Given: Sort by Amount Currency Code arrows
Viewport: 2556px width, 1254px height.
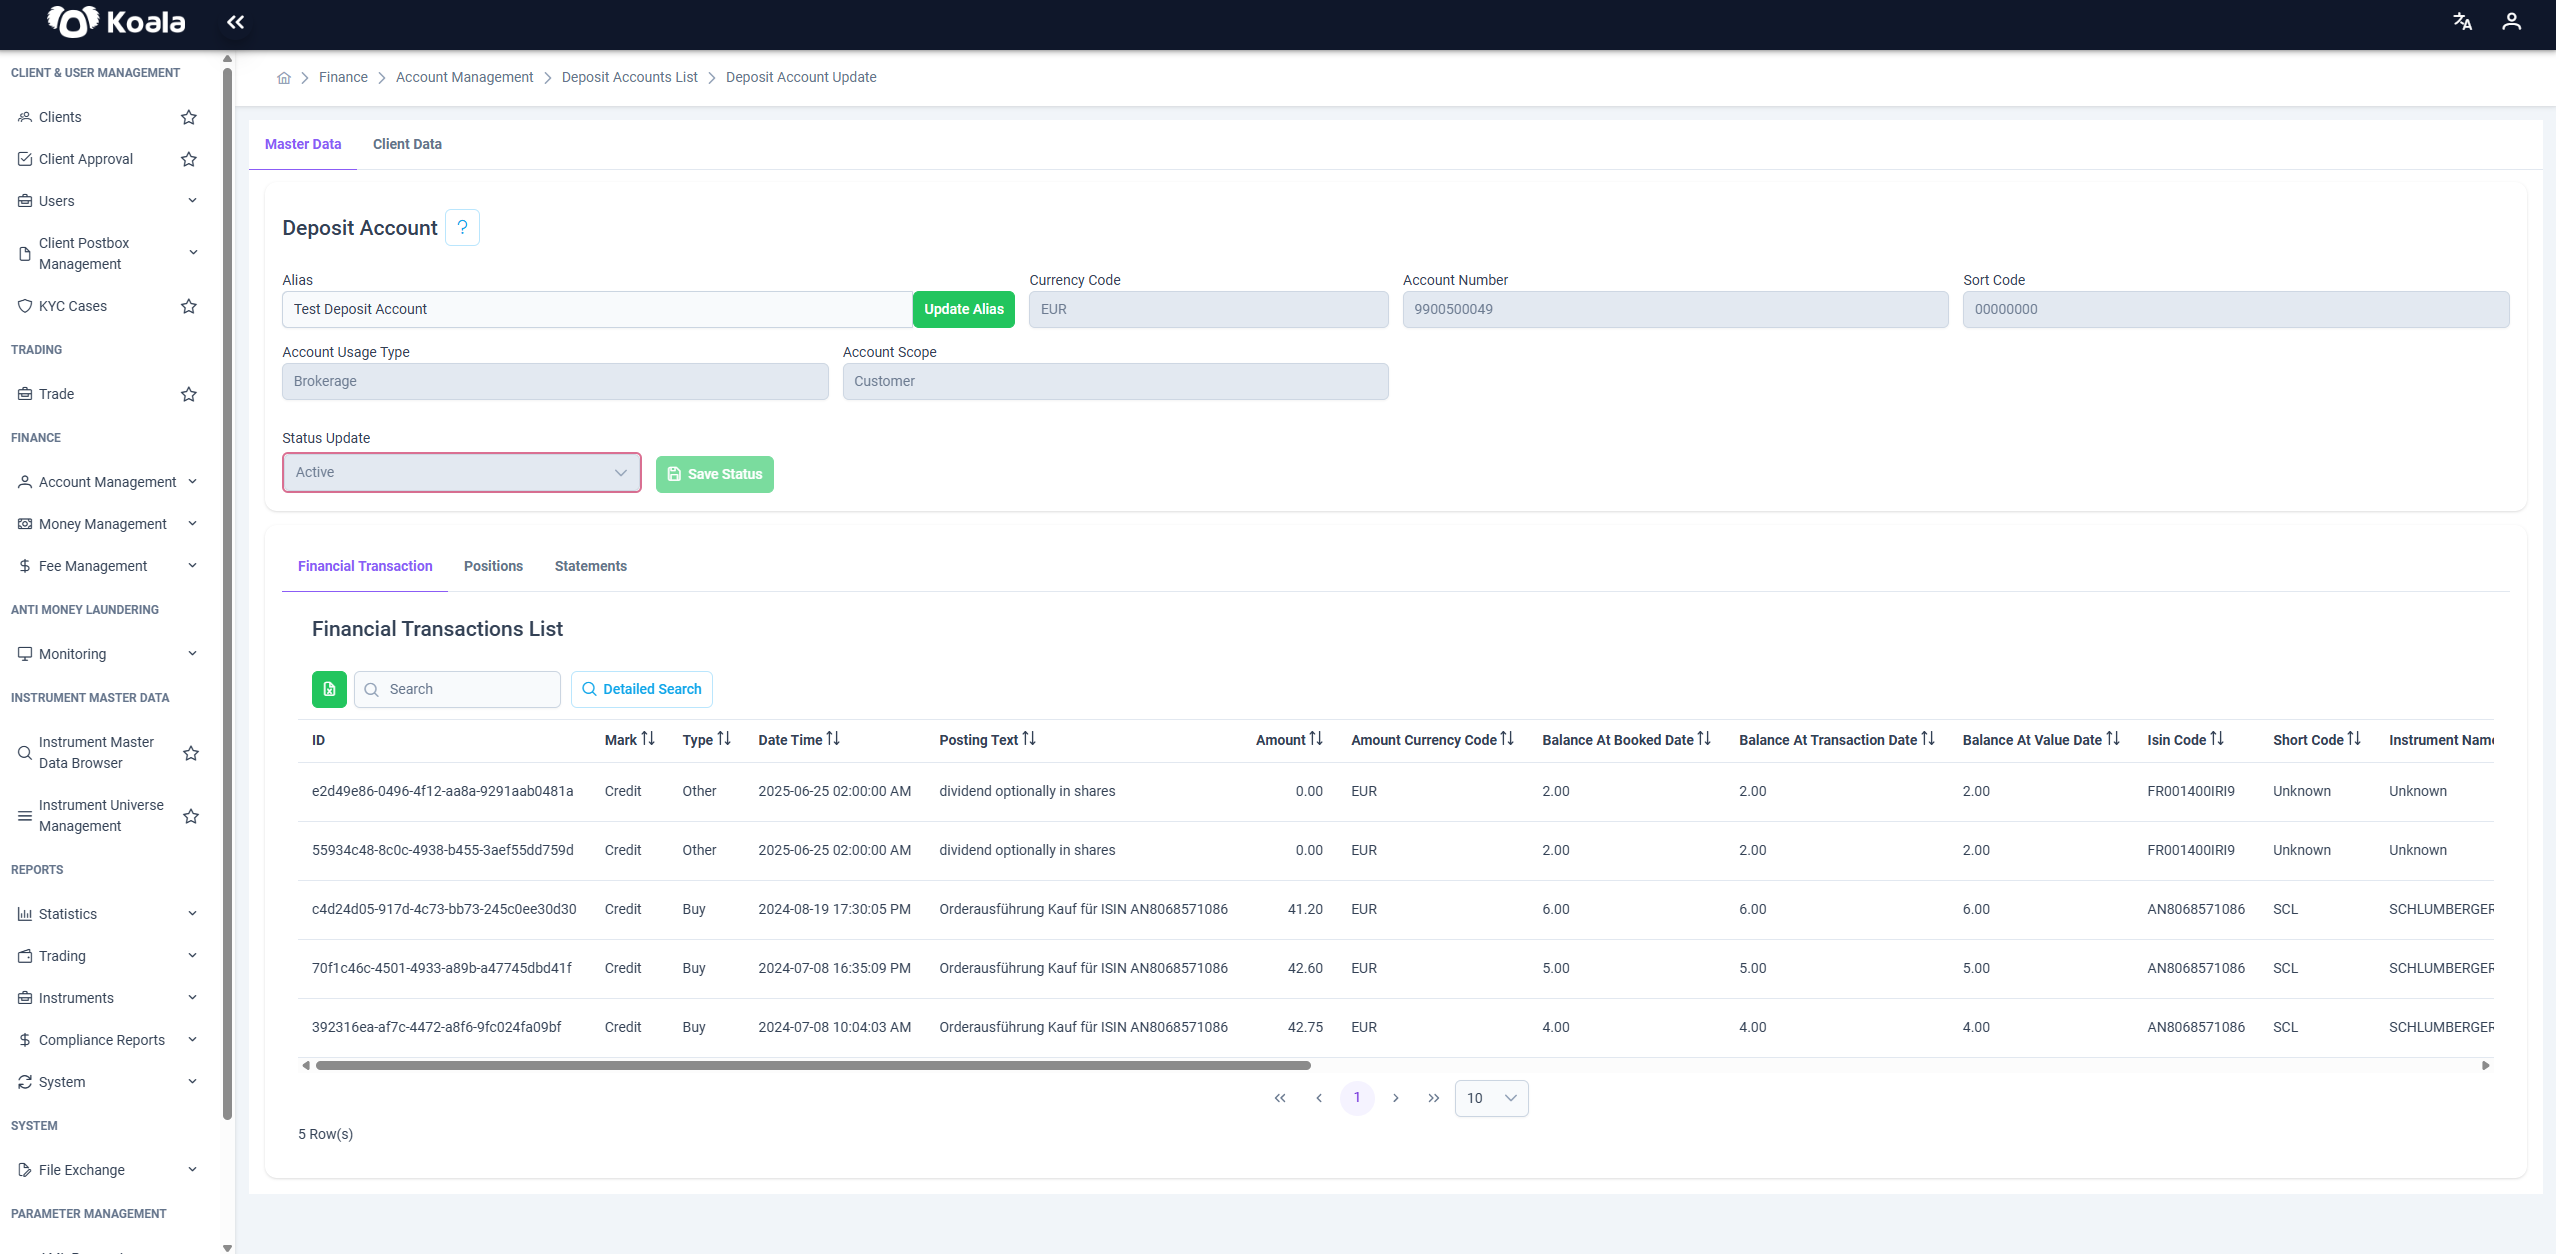Looking at the screenshot, I should click(1507, 739).
